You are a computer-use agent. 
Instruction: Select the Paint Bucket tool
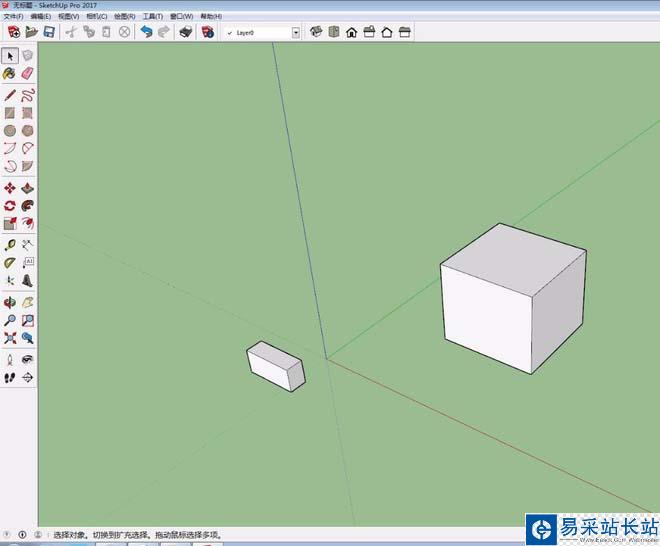pyautogui.click(x=10, y=74)
